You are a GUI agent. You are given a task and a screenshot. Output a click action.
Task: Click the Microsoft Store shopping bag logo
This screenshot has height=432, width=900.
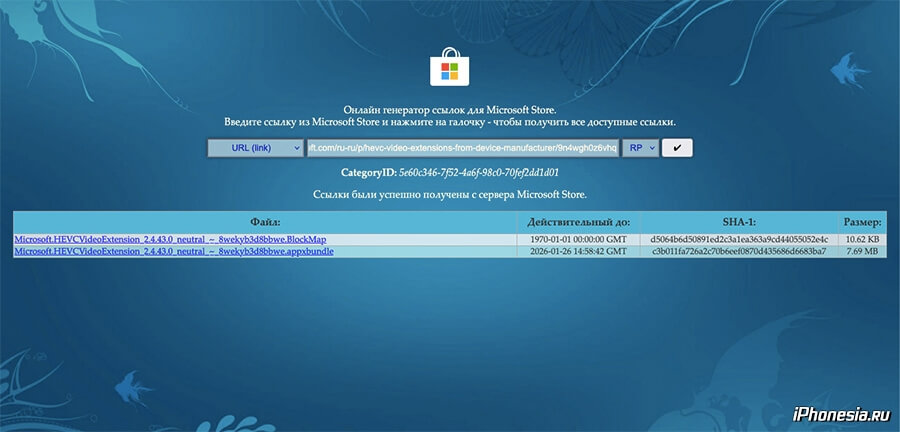[x=450, y=69]
